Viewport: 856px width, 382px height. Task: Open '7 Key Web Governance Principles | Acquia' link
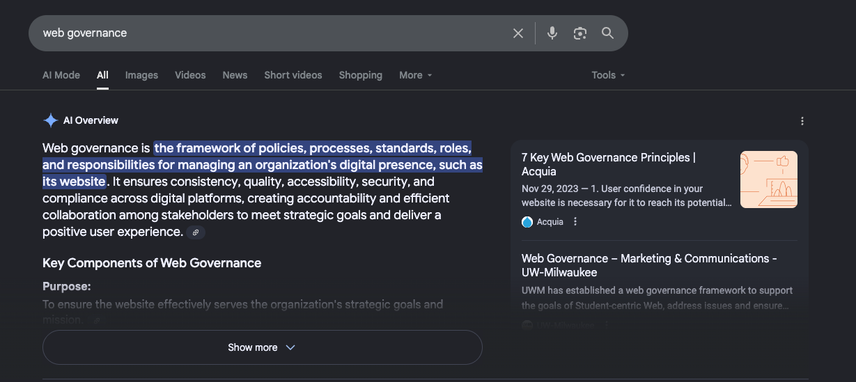click(x=608, y=164)
